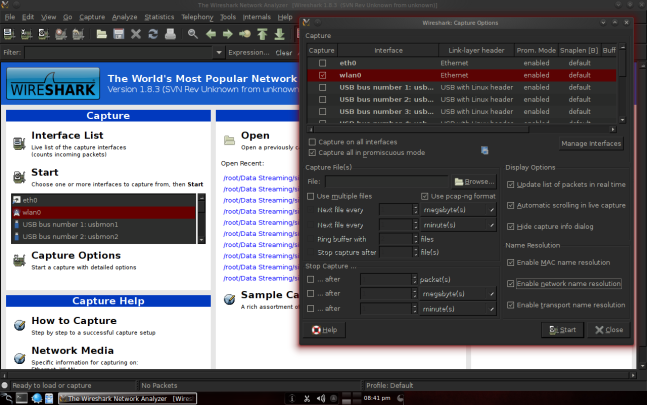This screenshot has width=647, height=405.
Task: Disable Capture all in promiscuous mode
Action: (x=312, y=153)
